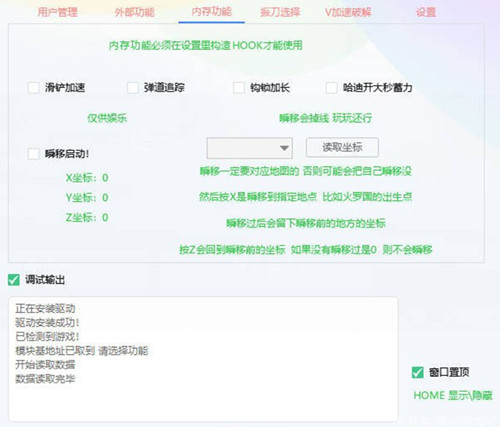Select the 内存功能 tab
500x427 pixels.
pyautogui.click(x=211, y=12)
